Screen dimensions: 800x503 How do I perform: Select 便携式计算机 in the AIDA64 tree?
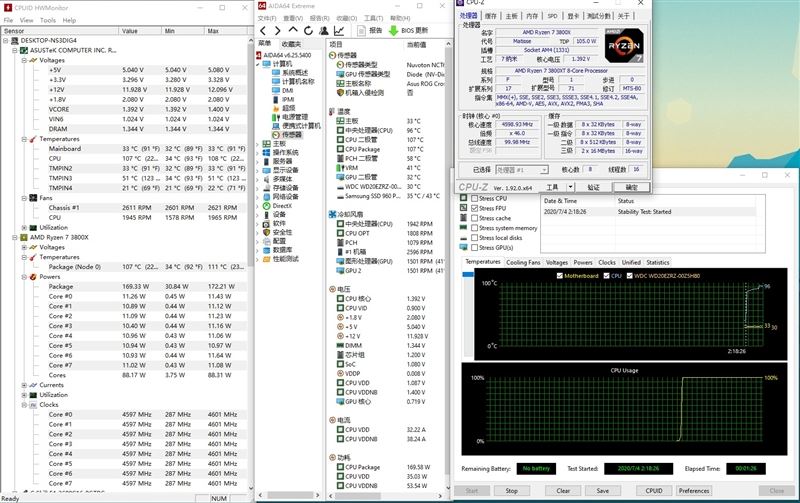[301, 125]
